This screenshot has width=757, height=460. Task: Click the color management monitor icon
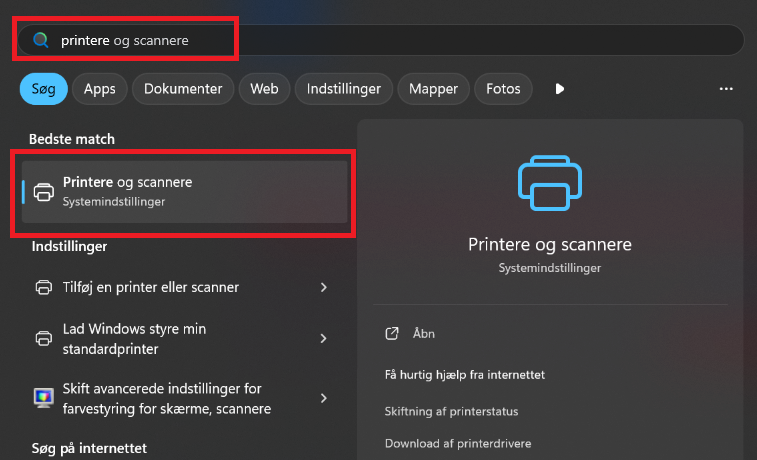tap(44, 398)
